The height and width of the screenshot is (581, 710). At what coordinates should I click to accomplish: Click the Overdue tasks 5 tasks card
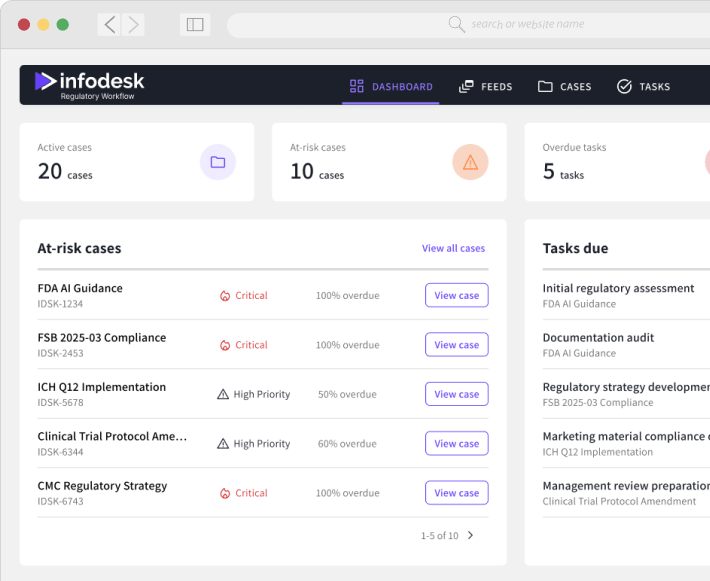617,162
